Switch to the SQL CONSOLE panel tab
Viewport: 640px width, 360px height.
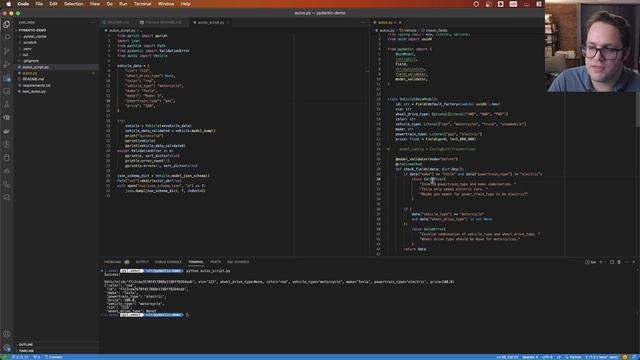coord(238,262)
